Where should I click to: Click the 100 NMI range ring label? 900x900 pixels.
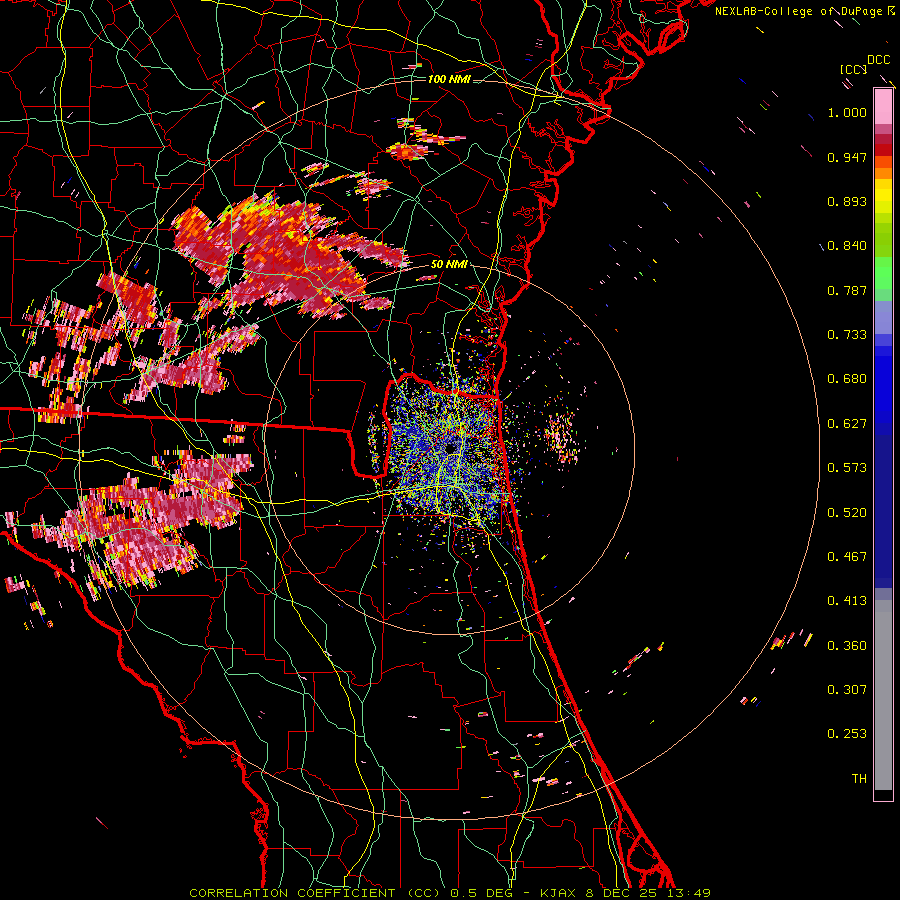click(449, 79)
